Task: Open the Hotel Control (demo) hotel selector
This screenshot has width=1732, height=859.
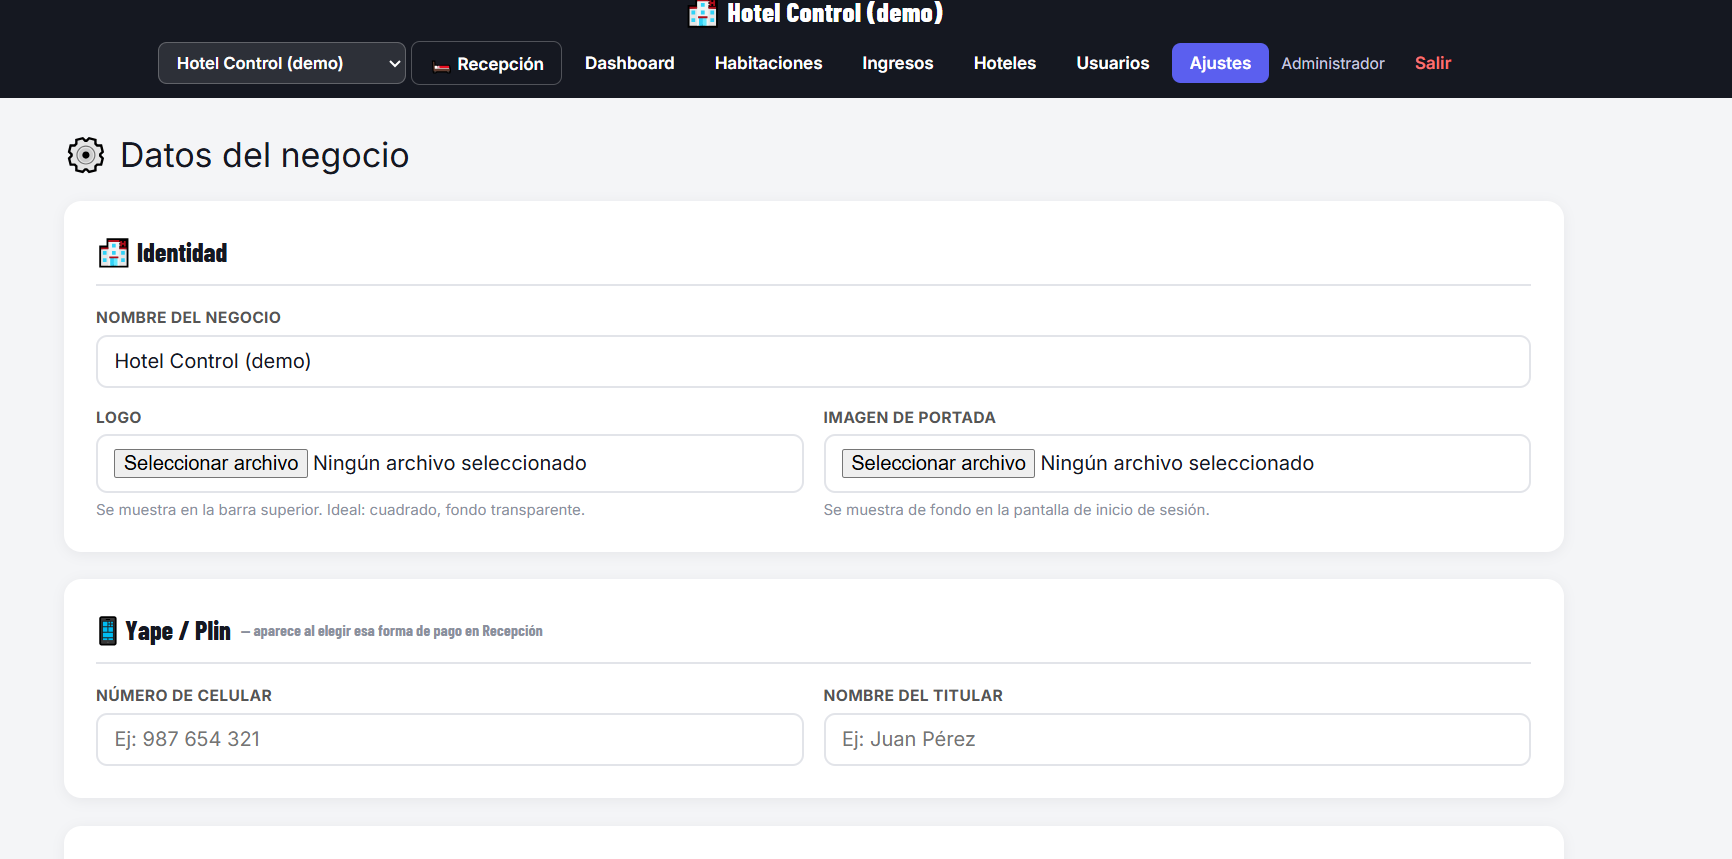Action: coord(282,63)
